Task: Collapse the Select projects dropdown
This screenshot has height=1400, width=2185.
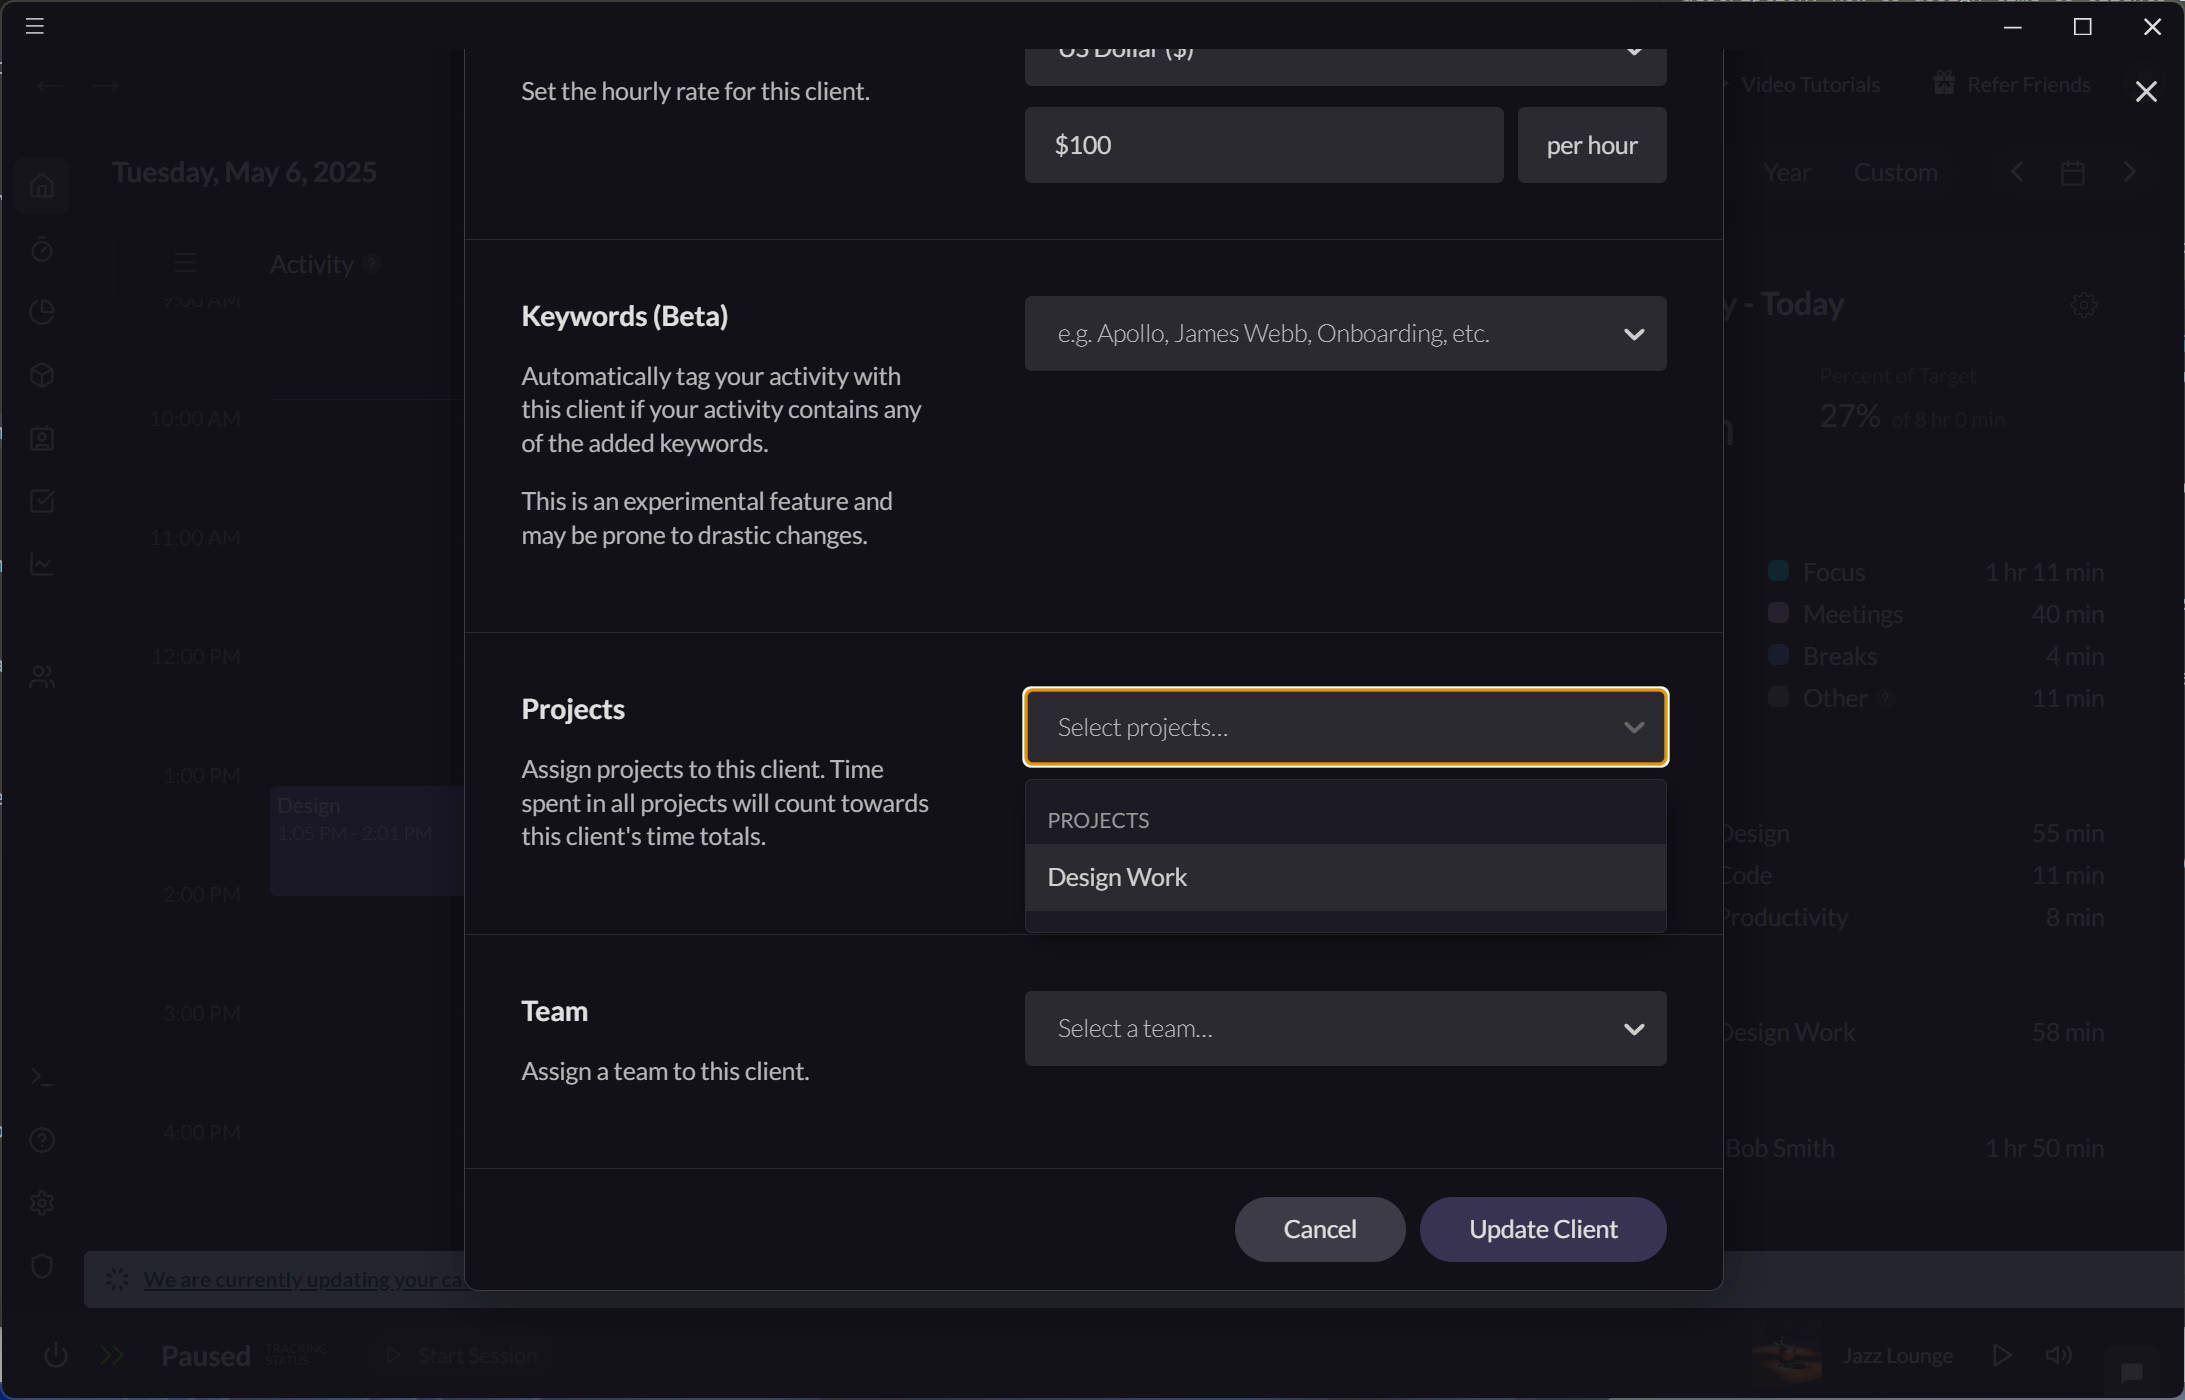Action: pyautogui.click(x=1633, y=728)
